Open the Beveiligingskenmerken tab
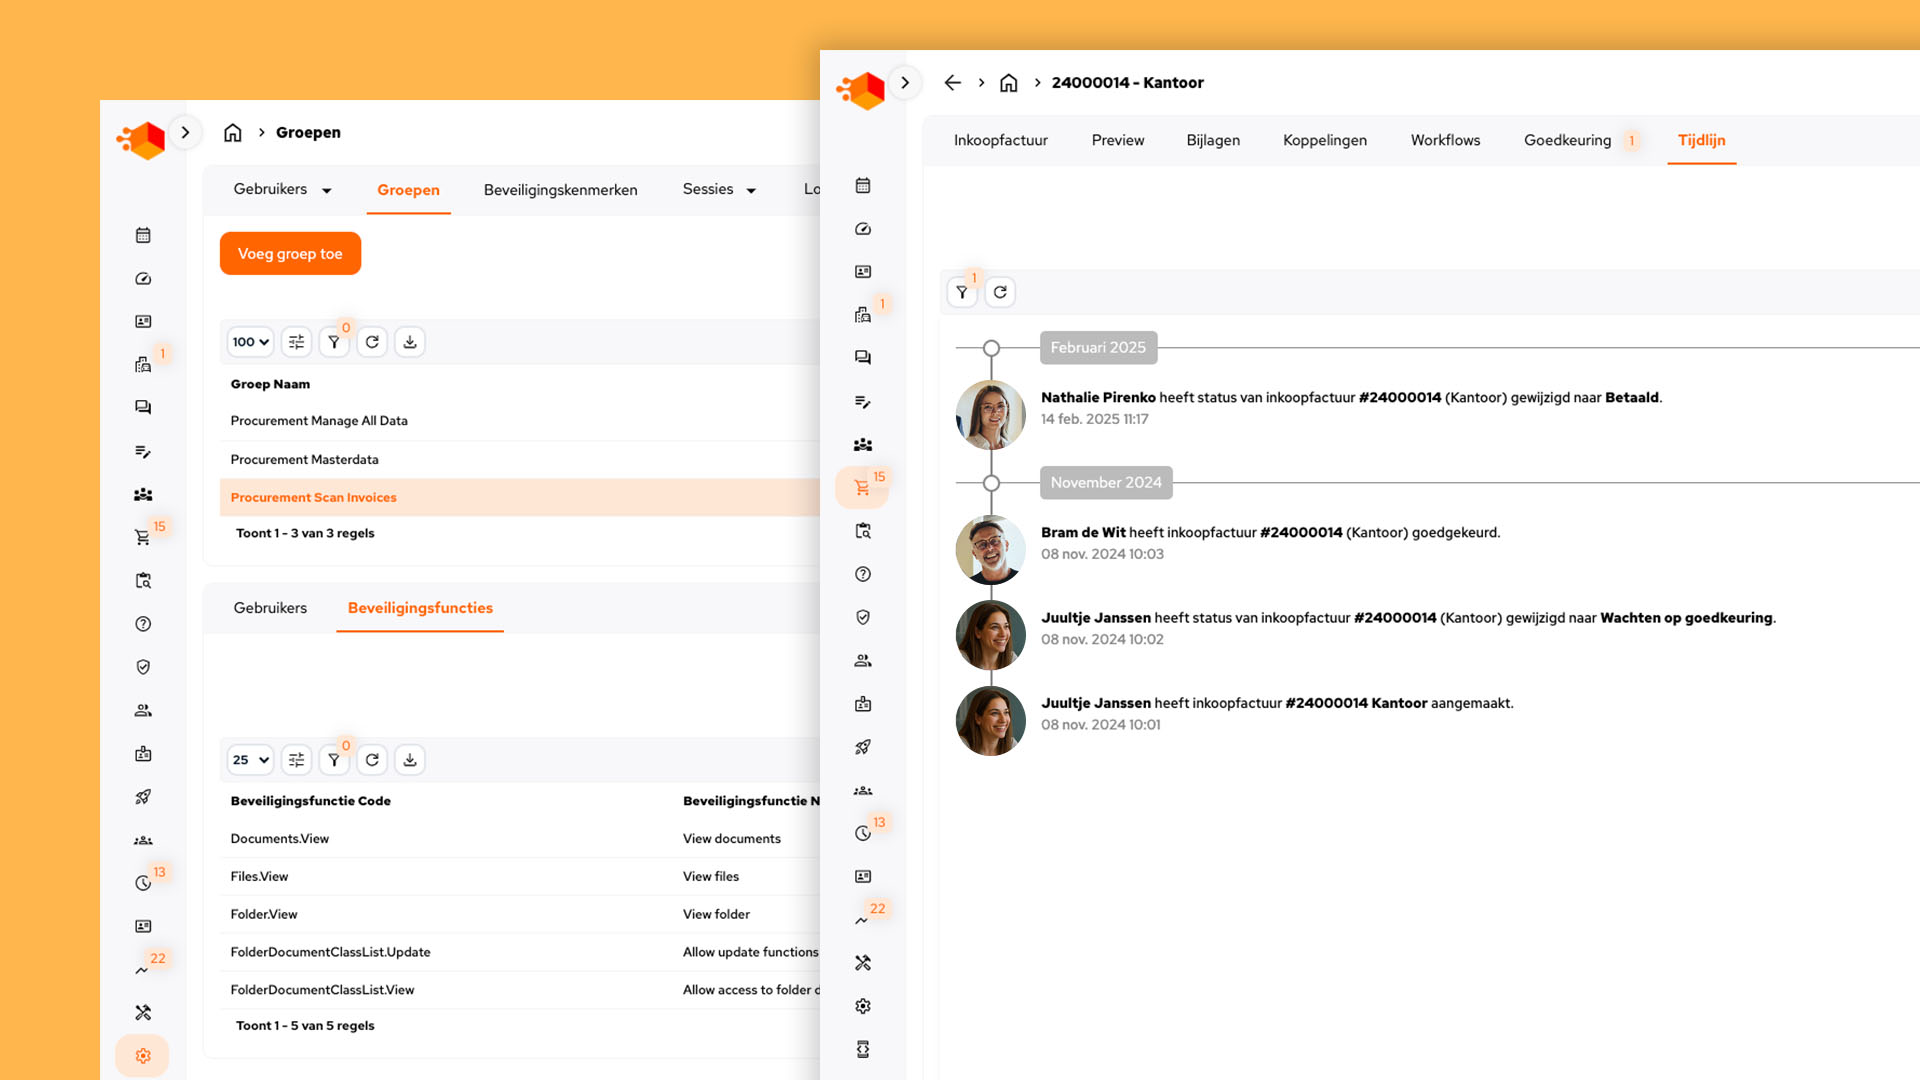The height and width of the screenshot is (1080, 1920). pos(560,190)
